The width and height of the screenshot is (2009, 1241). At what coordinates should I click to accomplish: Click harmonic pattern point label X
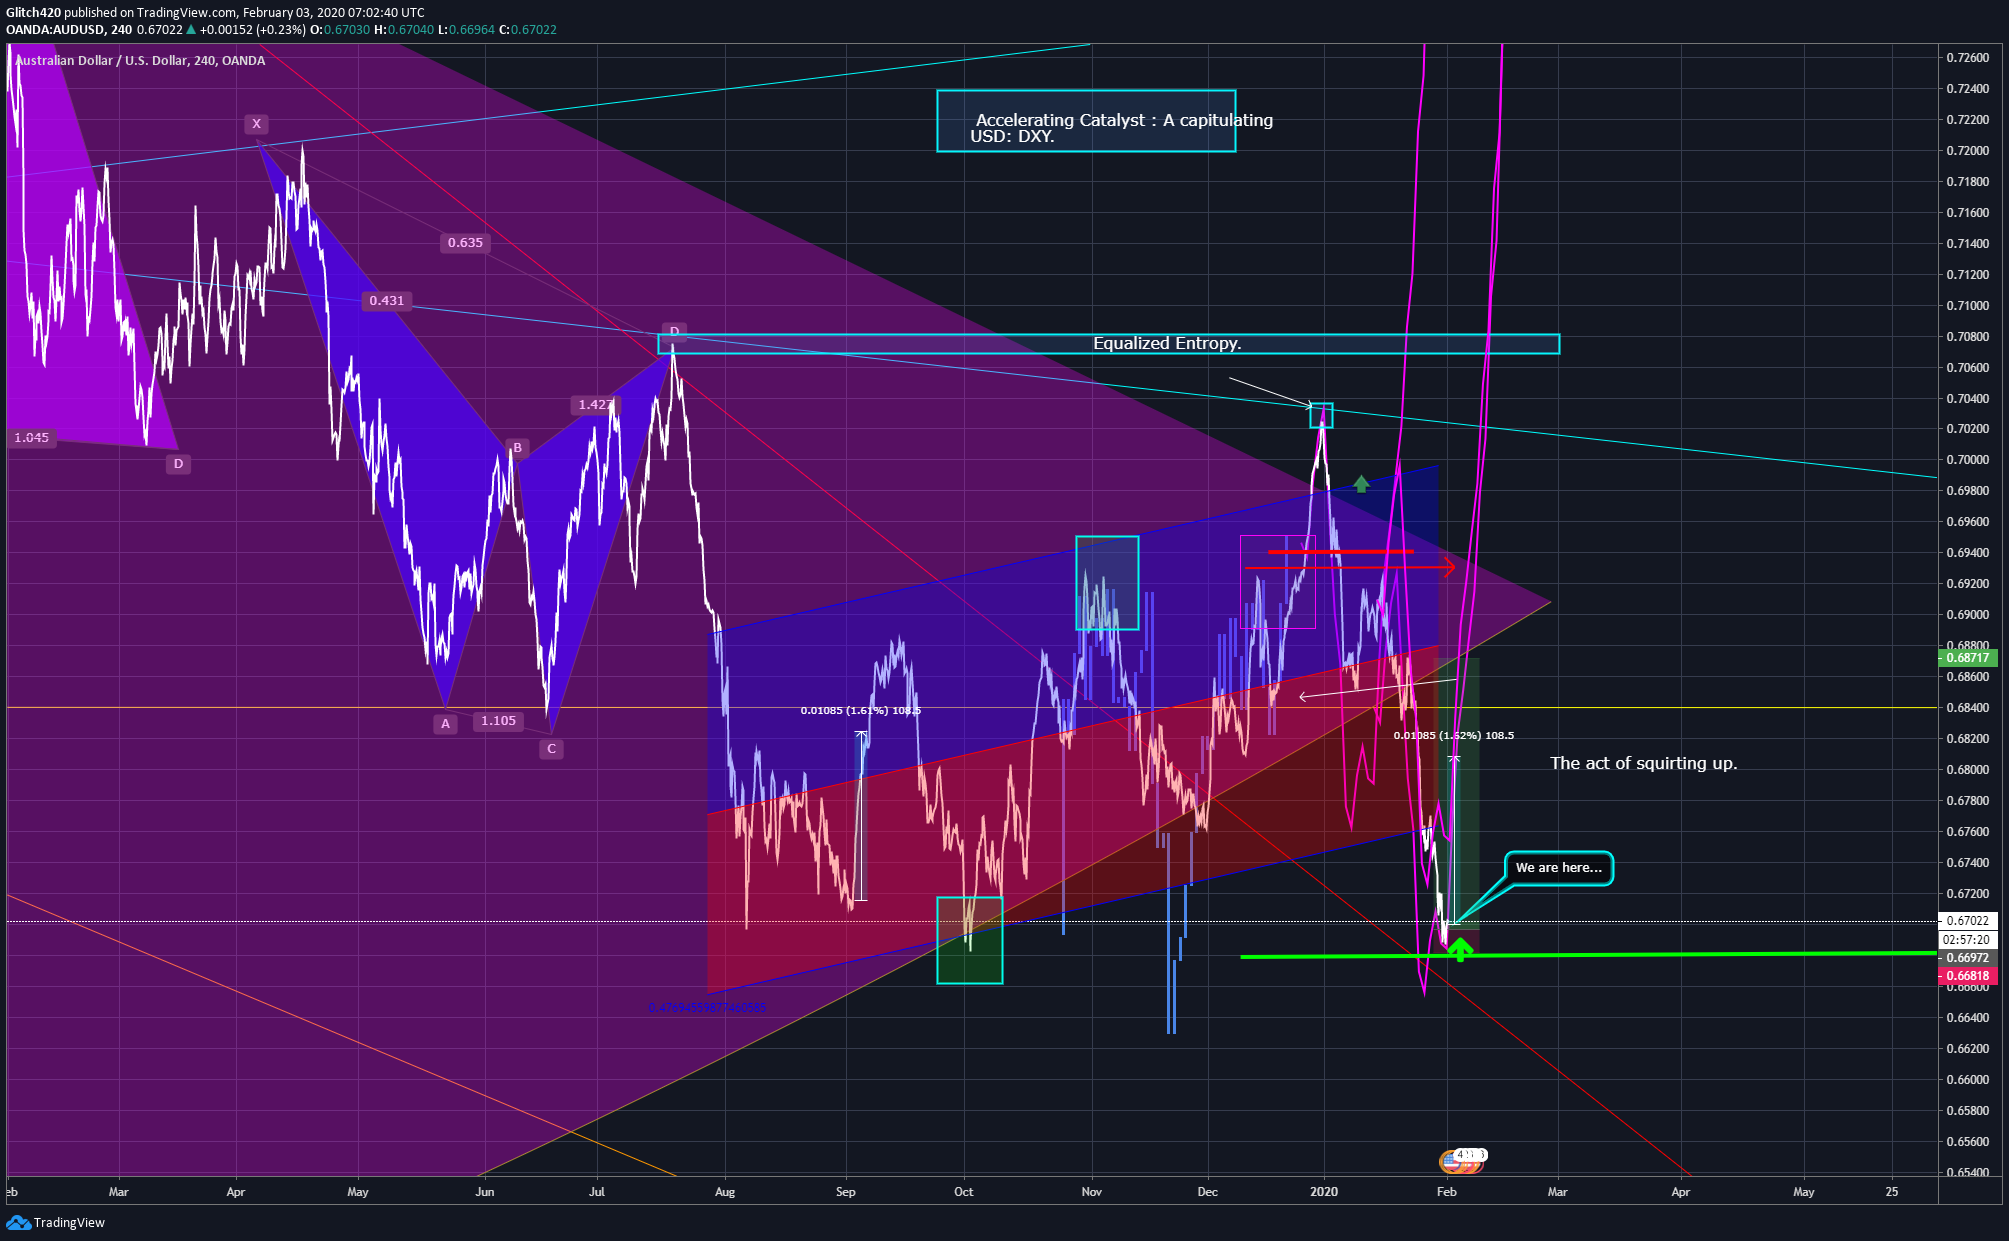256,124
